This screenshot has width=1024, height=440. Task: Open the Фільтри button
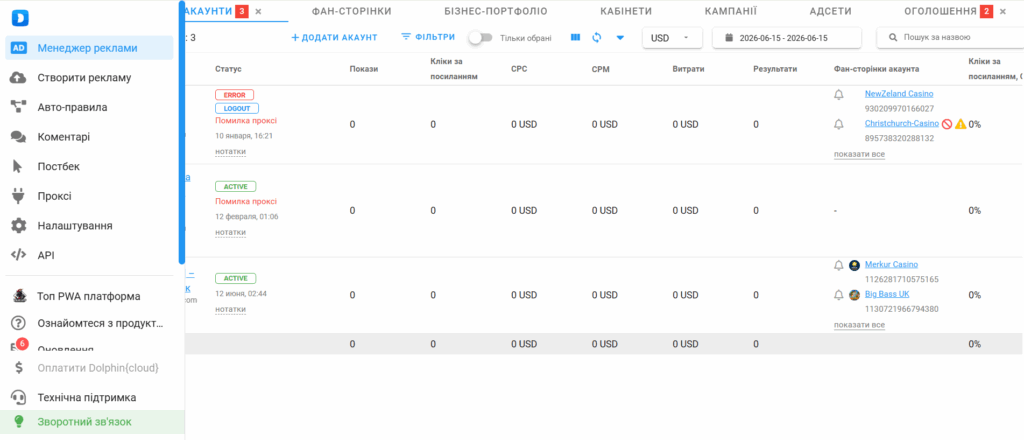[428, 37]
